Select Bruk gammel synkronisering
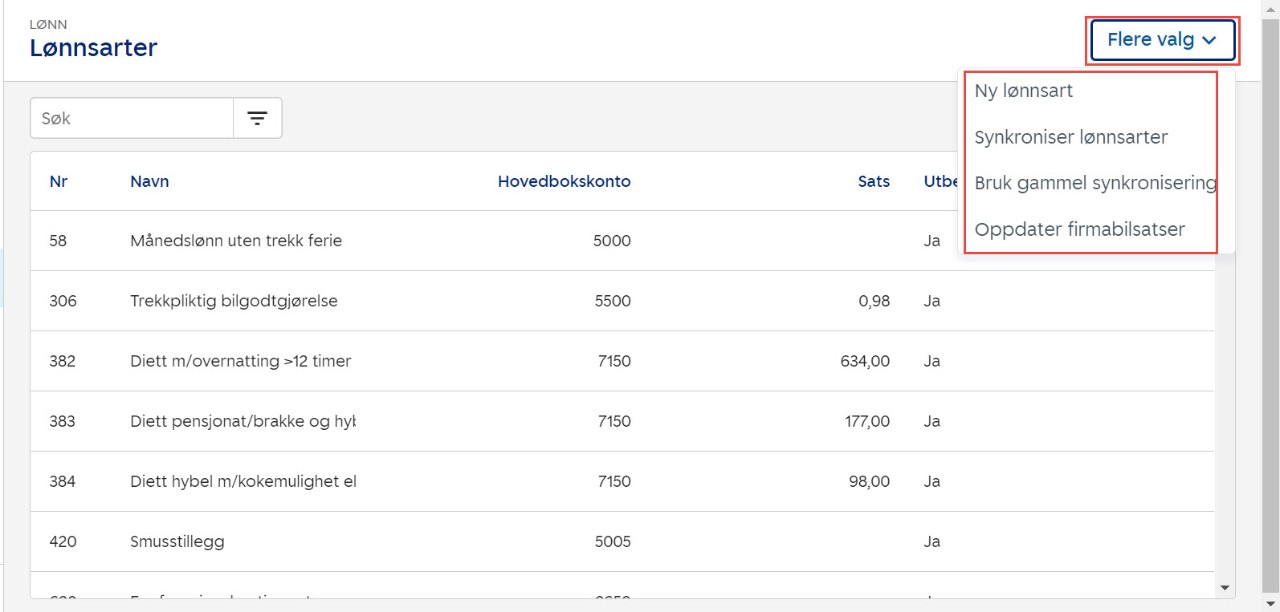1280x612 pixels. (x=1094, y=183)
